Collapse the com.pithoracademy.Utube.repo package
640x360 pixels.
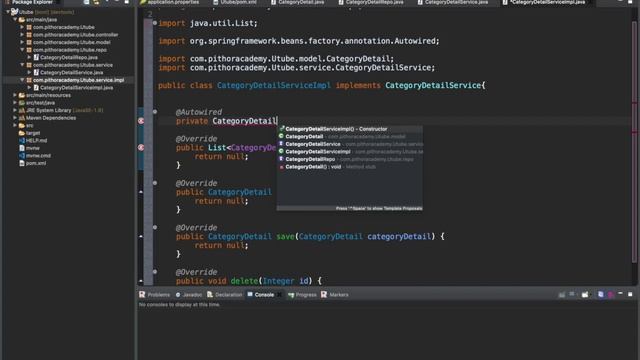[x=22, y=50]
